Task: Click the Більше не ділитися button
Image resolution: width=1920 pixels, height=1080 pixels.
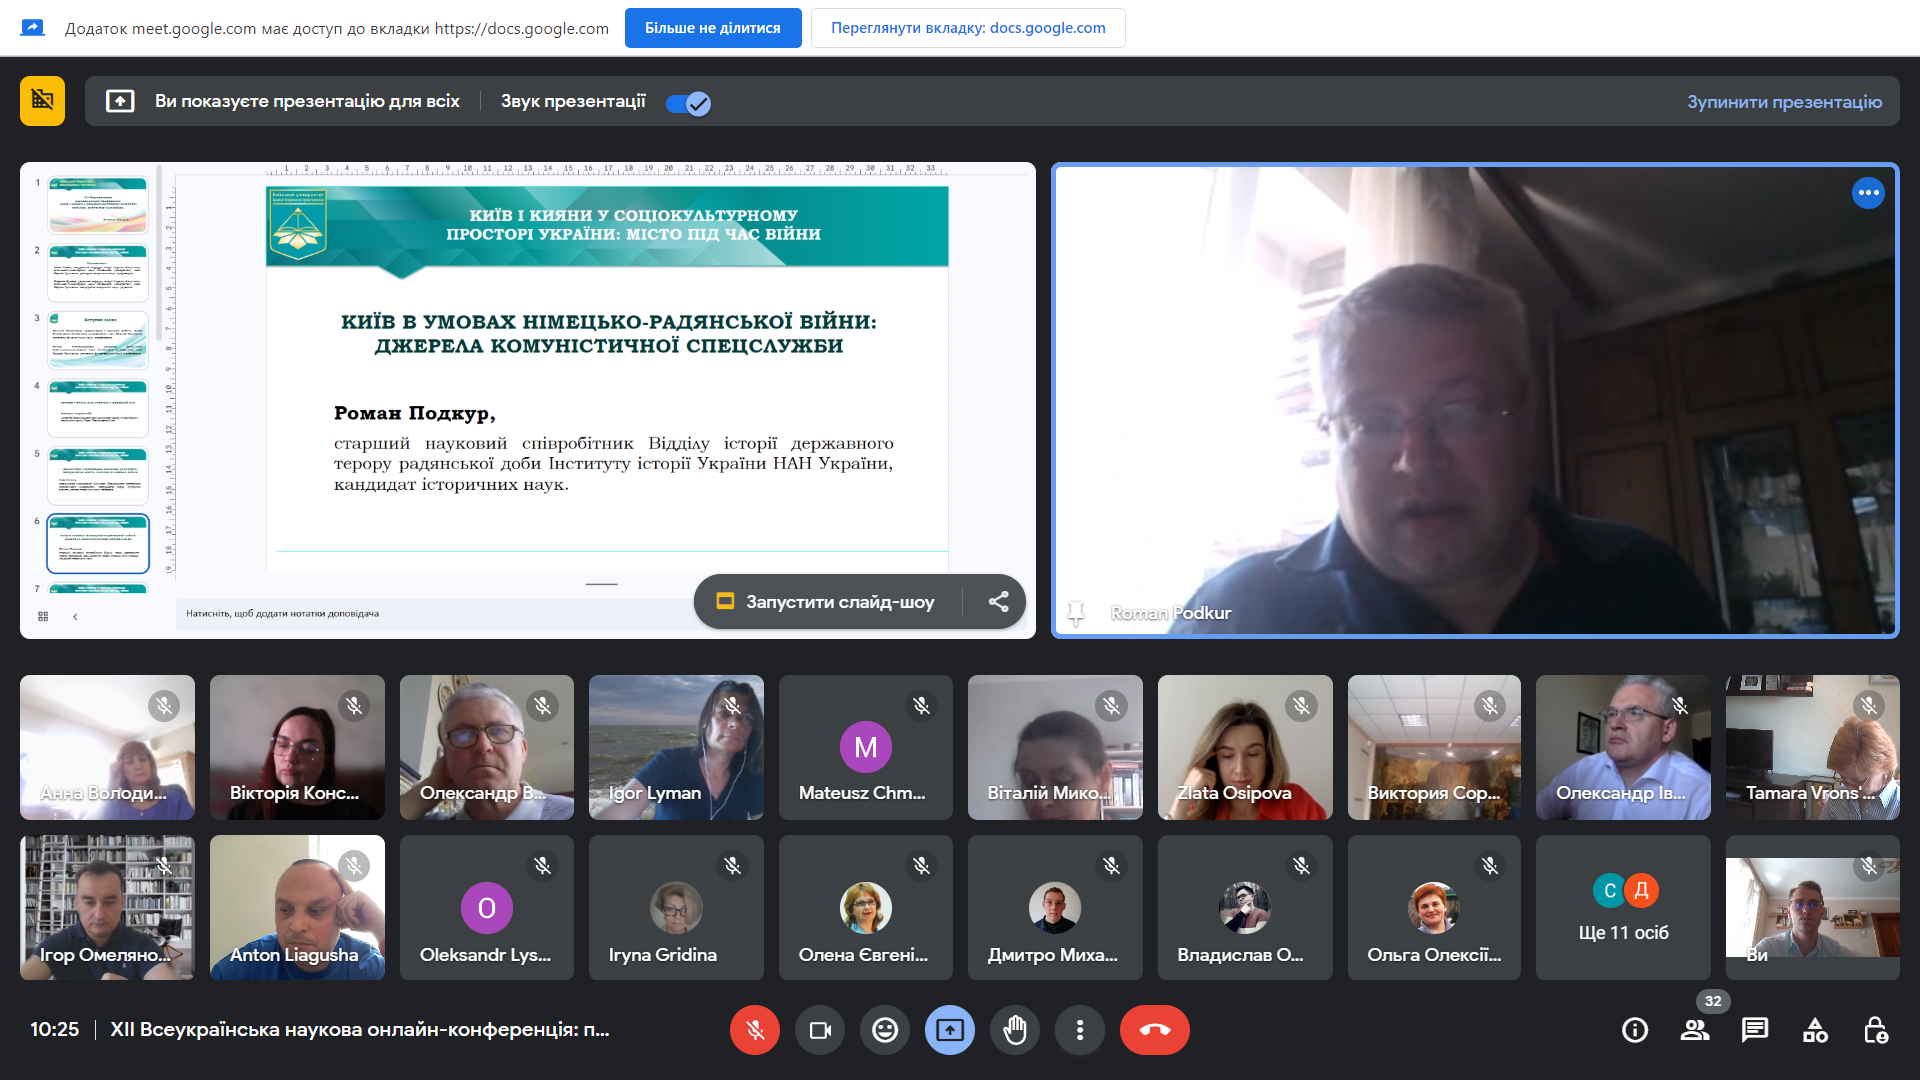Action: tap(712, 28)
